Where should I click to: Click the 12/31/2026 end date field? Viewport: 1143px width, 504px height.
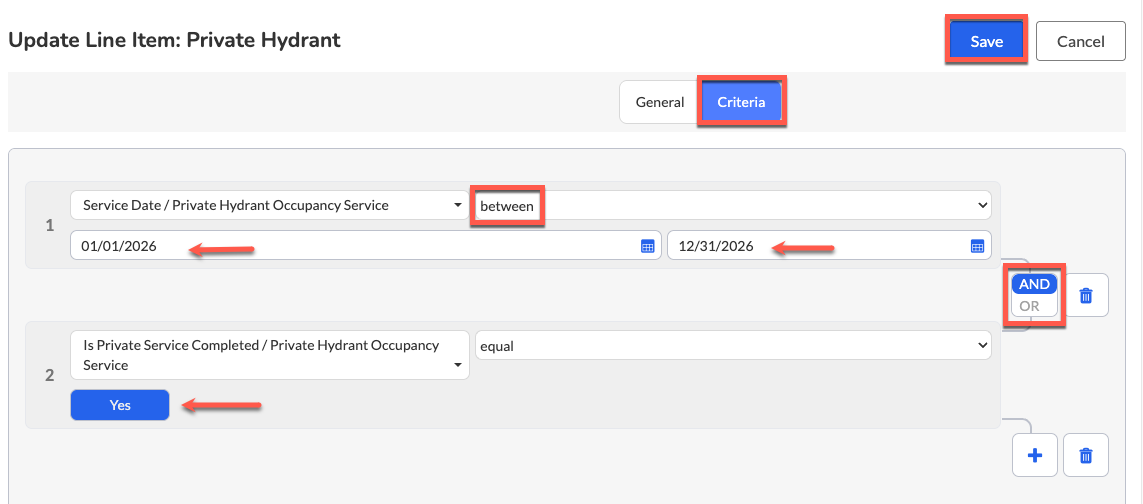coord(829,246)
